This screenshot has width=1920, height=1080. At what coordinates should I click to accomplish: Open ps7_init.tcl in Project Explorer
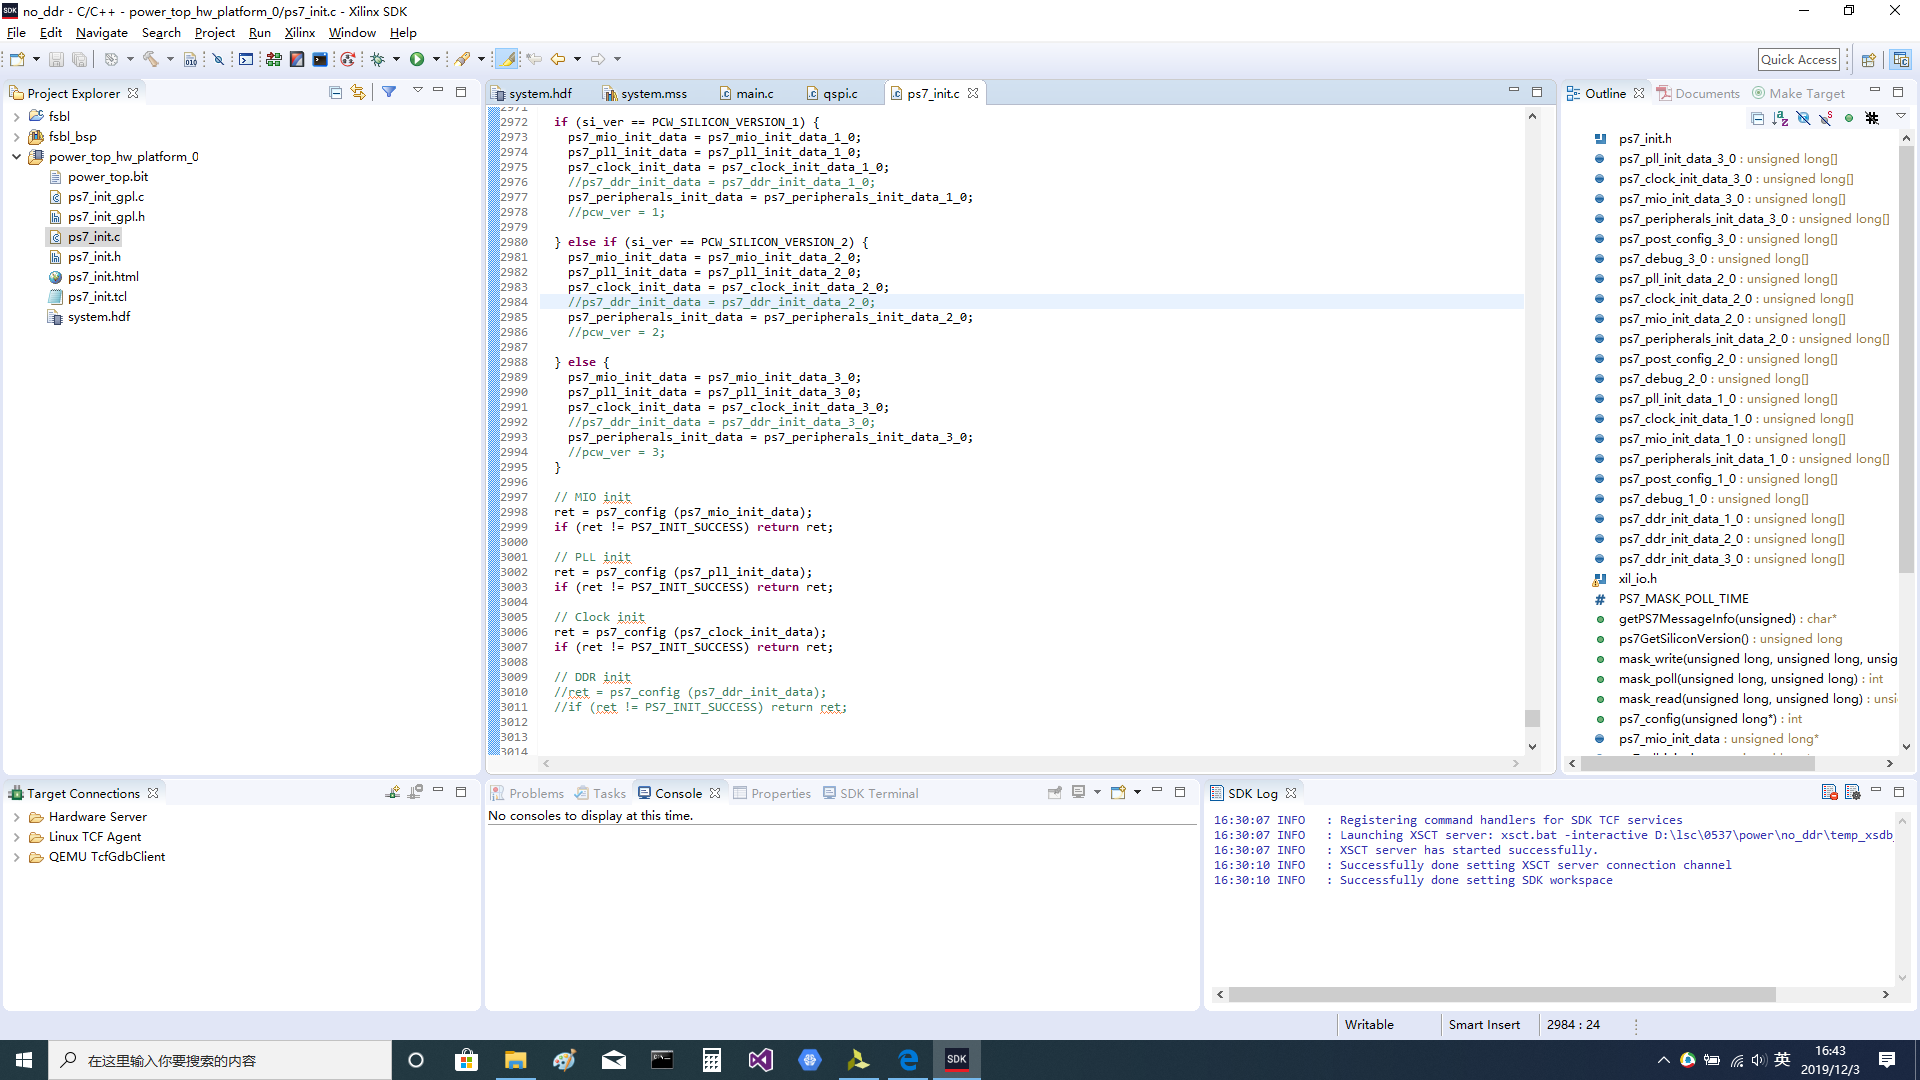pyautogui.click(x=97, y=297)
